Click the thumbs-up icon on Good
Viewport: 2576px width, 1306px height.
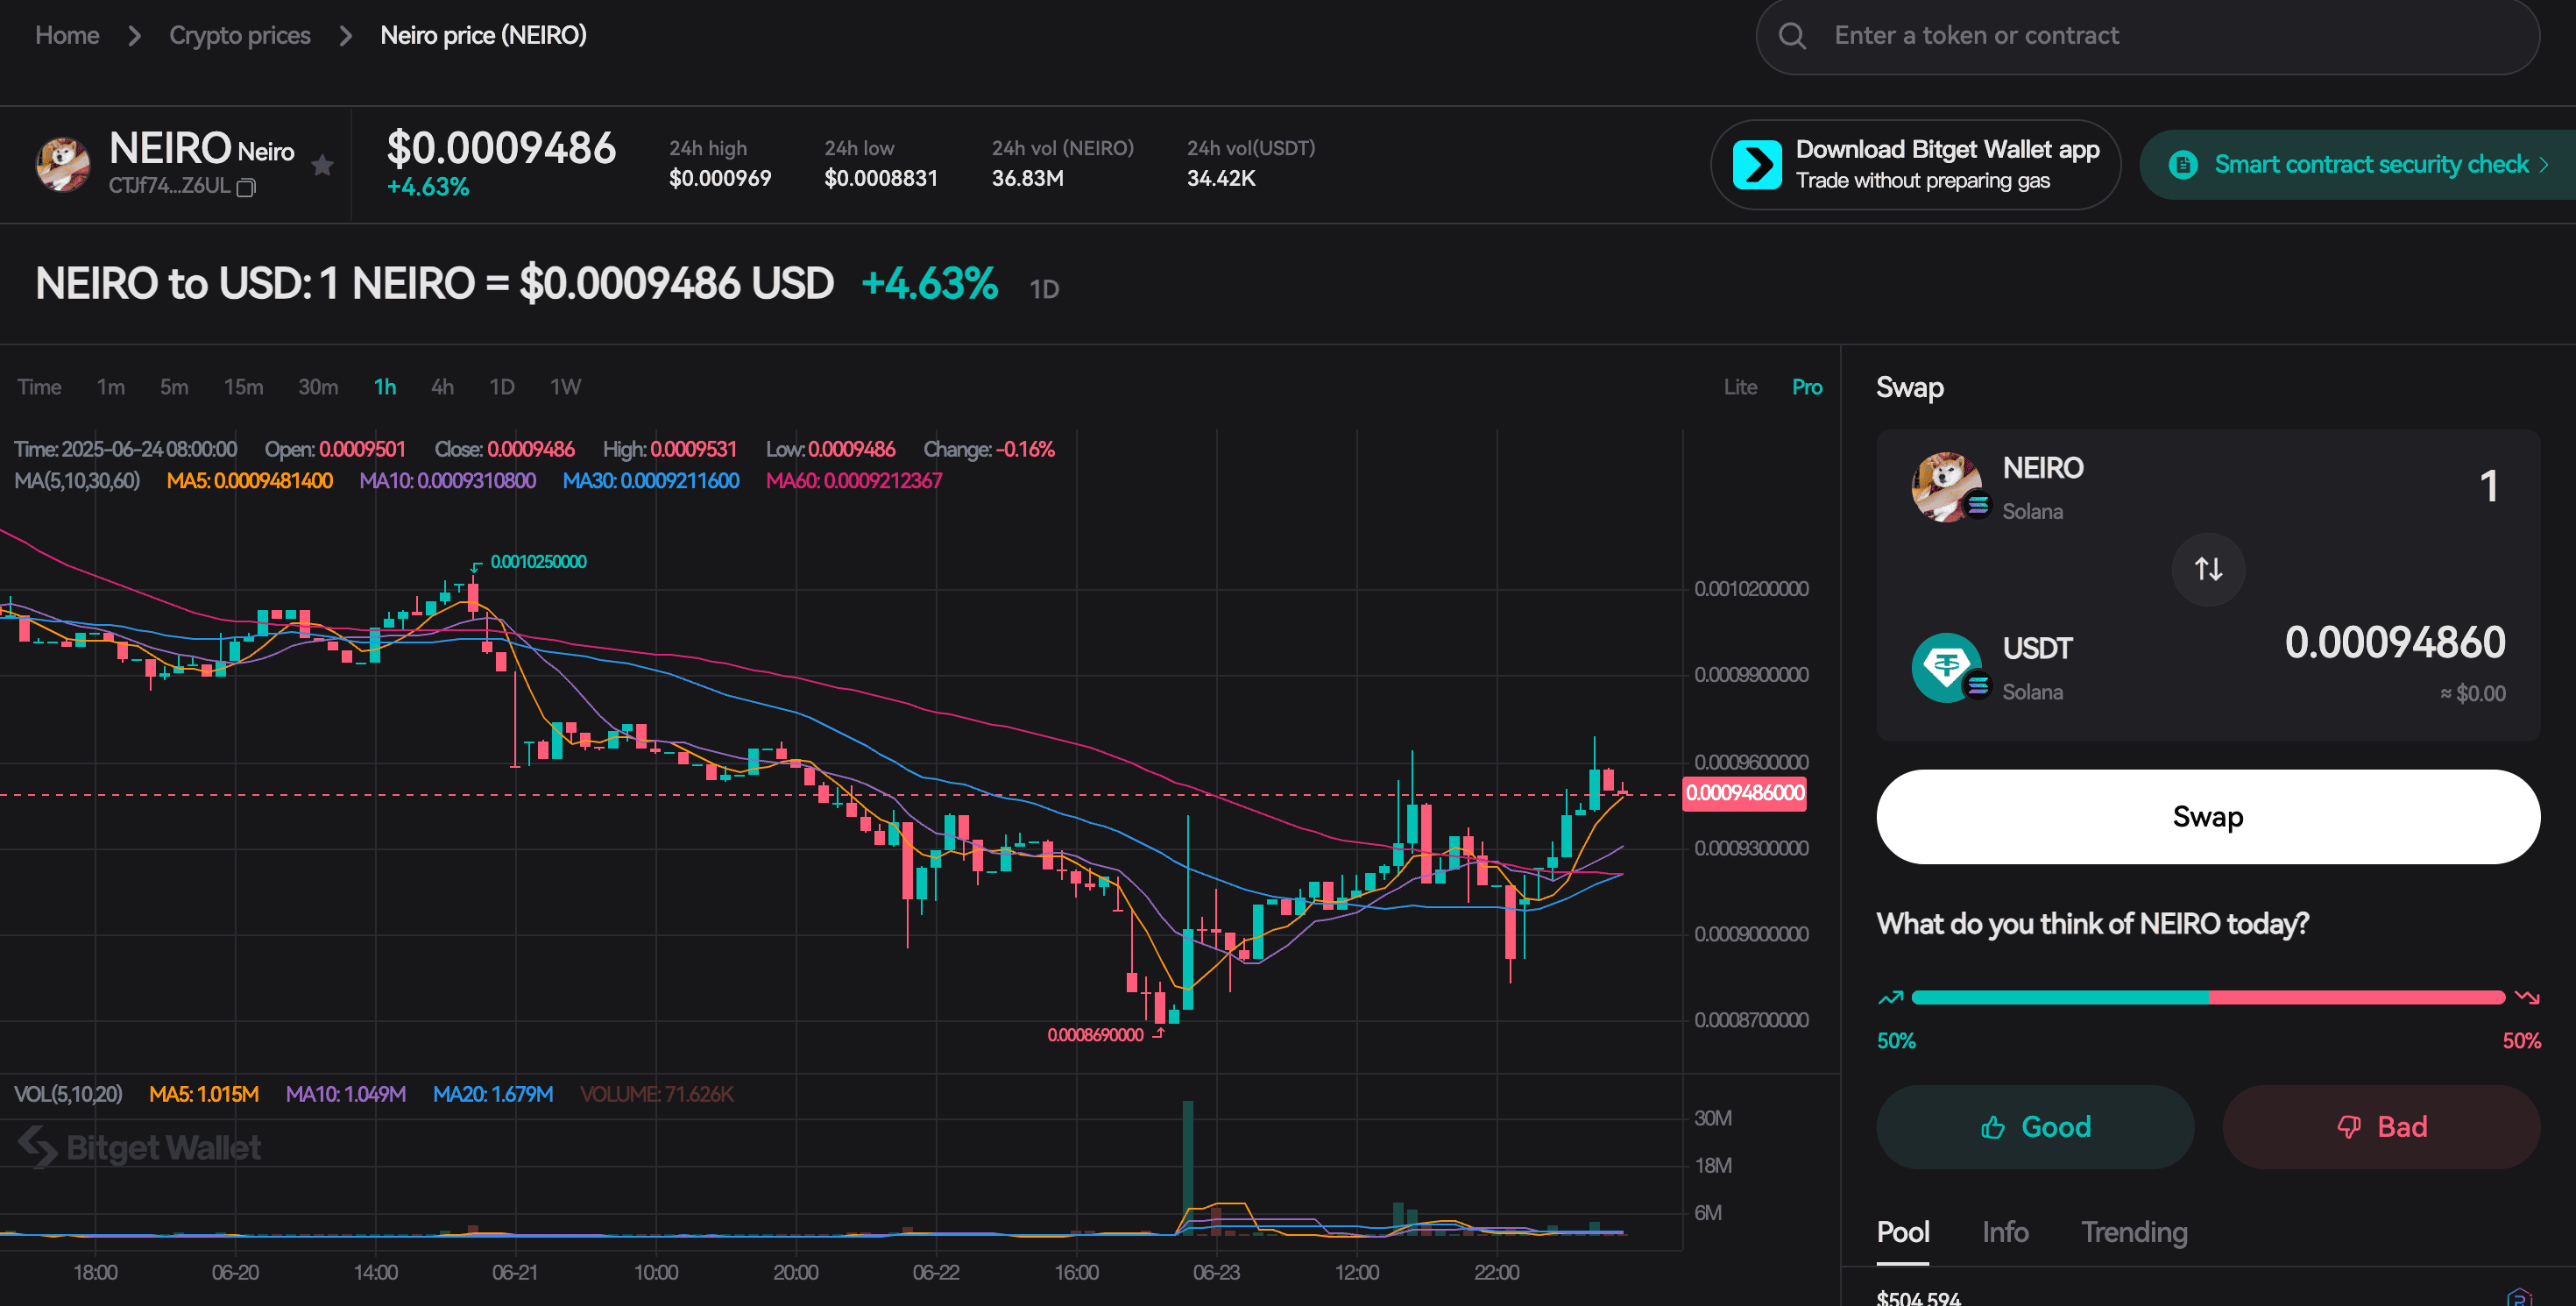coord(1993,1127)
